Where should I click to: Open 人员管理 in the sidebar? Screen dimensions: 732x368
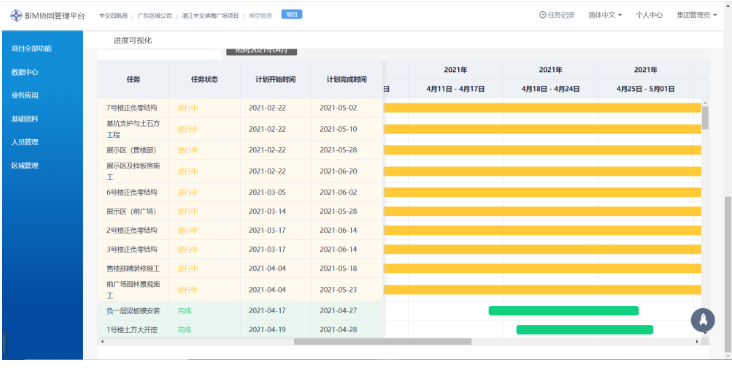(x=25, y=142)
